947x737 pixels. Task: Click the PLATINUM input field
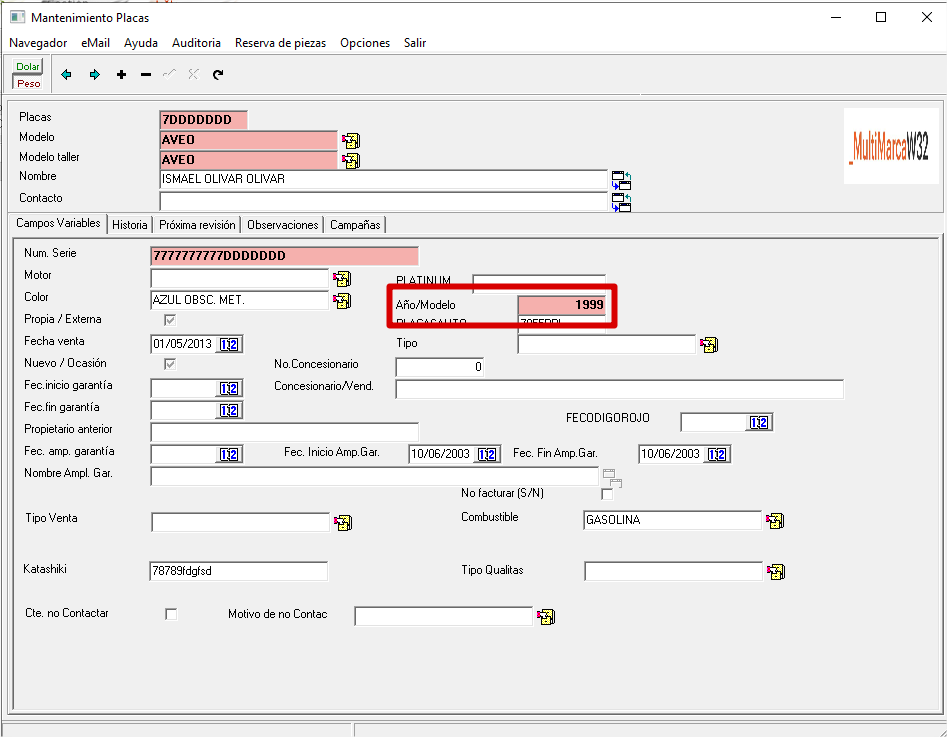tap(539, 283)
